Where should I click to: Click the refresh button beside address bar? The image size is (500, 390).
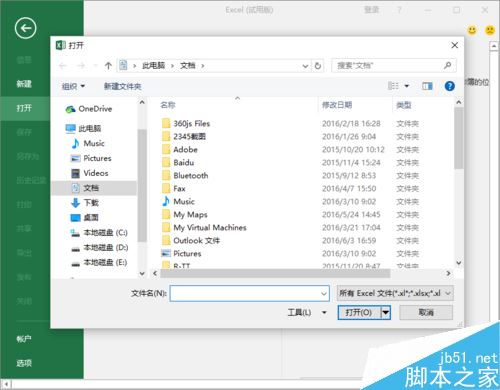pos(318,66)
